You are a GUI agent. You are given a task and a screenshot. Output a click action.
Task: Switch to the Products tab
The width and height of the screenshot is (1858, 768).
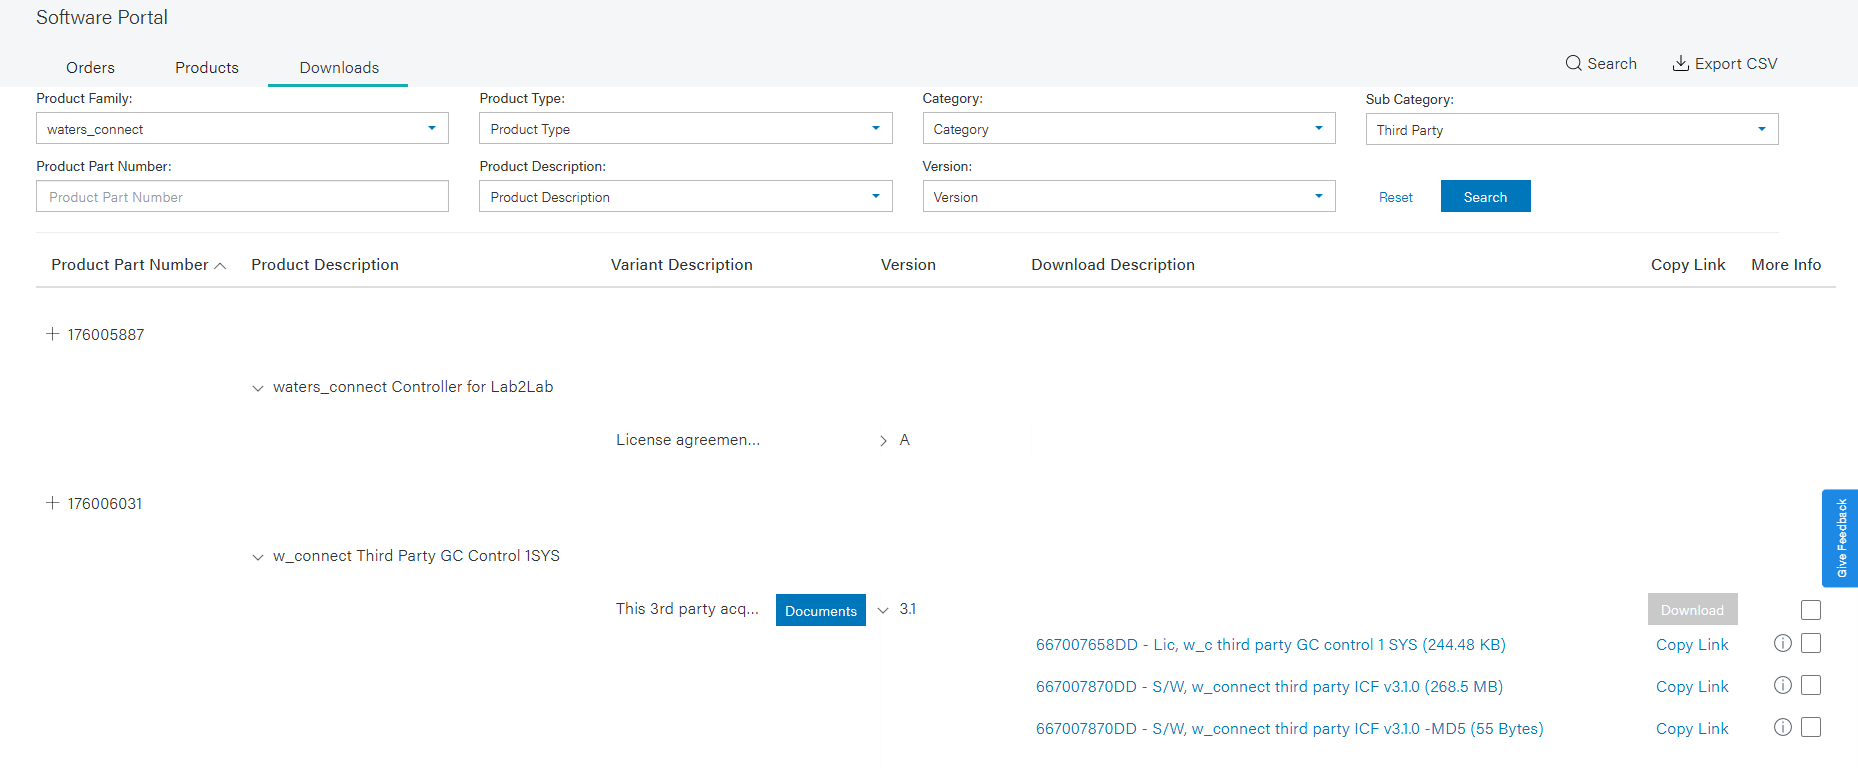pos(207,67)
